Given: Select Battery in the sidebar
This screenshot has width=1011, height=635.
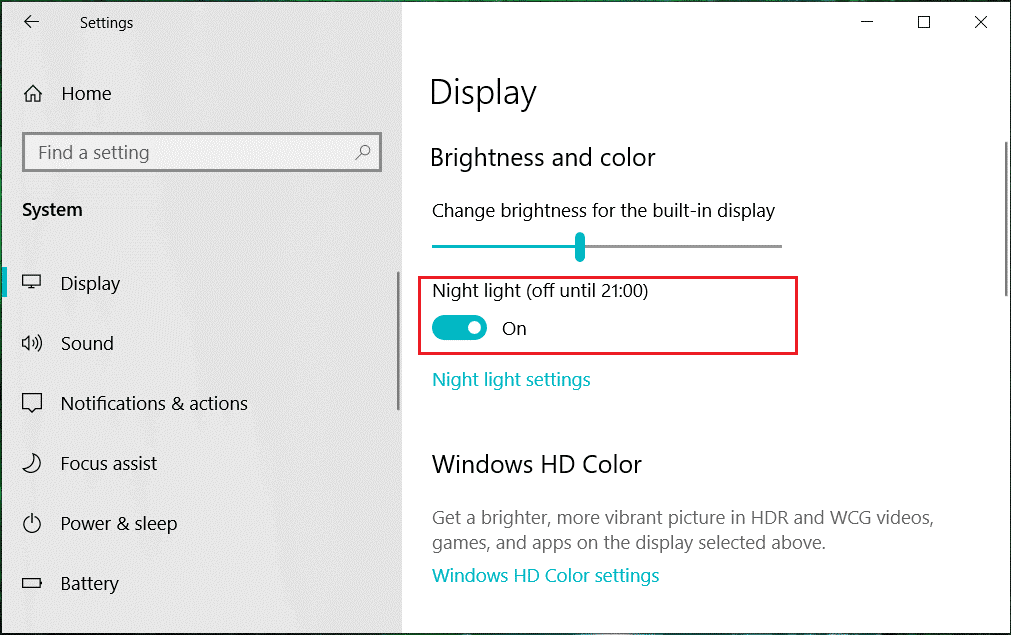Looking at the screenshot, I should pyautogui.click(x=90, y=583).
